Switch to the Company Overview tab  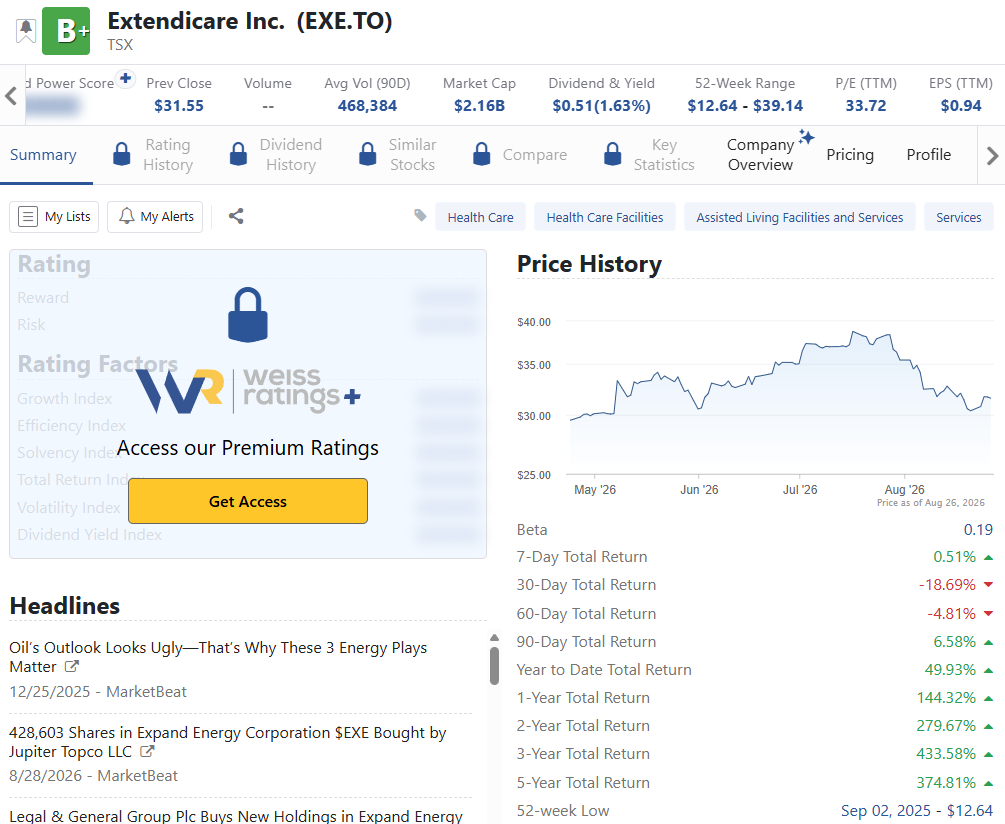761,154
